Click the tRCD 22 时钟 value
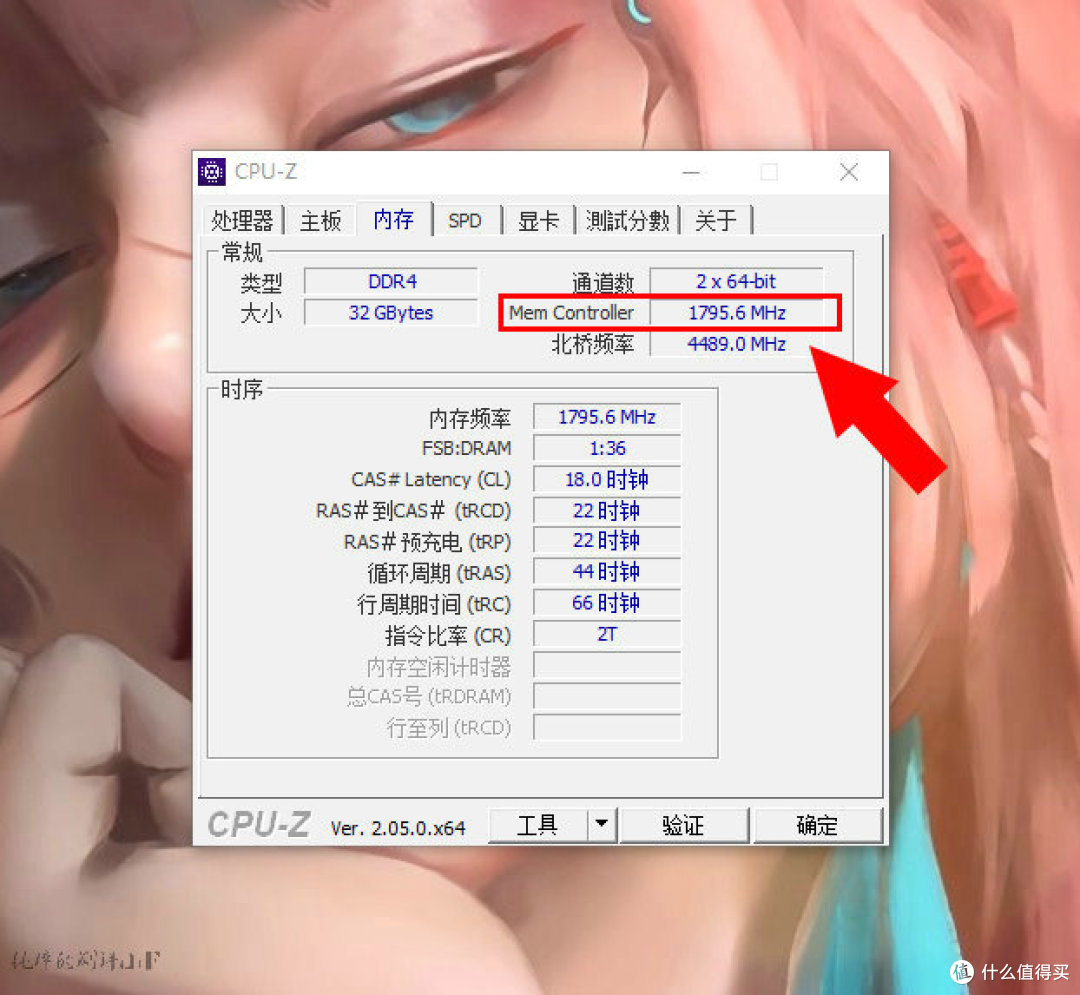This screenshot has width=1080, height=995. tap(607, 510)
